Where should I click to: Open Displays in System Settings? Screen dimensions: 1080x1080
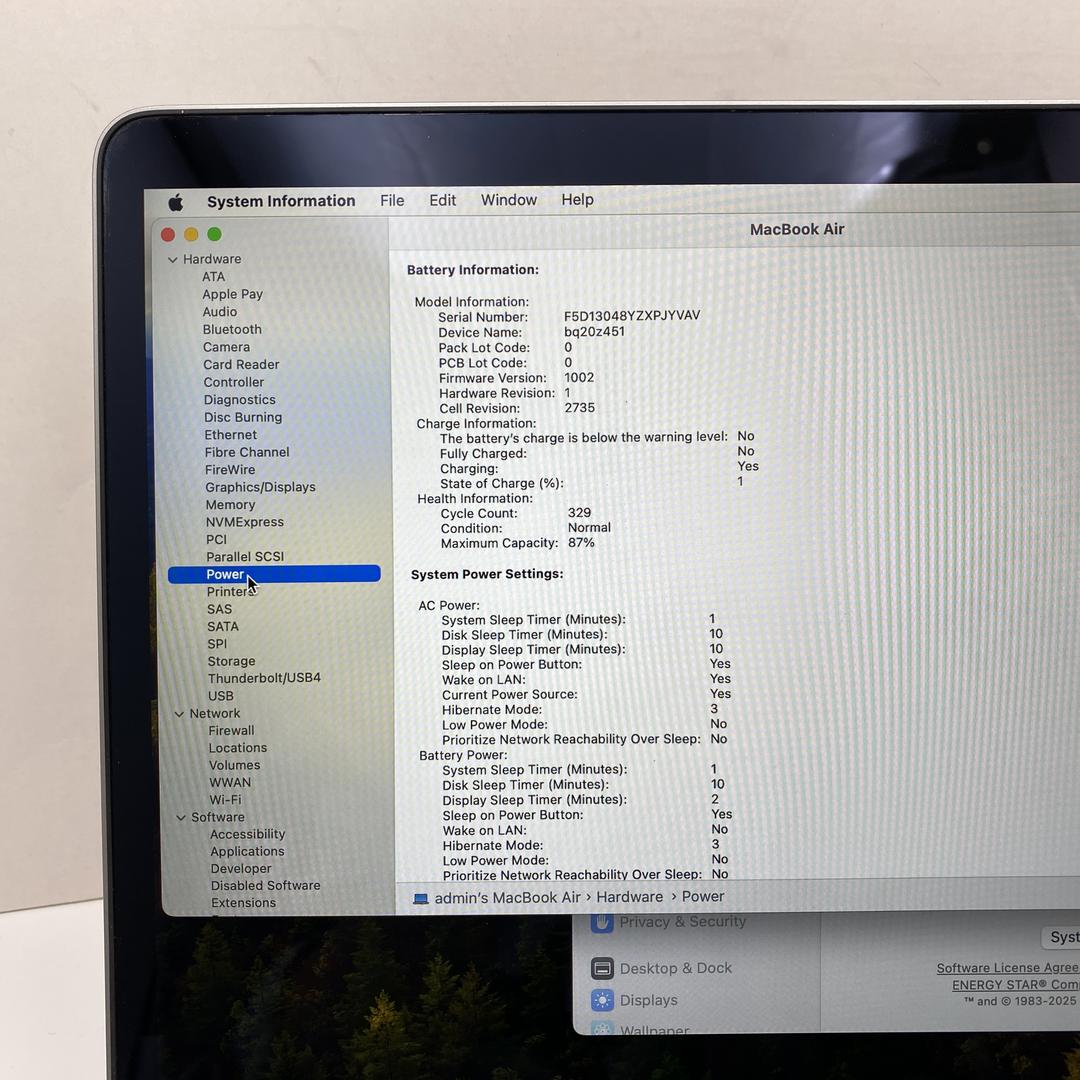coord(634,1001)
